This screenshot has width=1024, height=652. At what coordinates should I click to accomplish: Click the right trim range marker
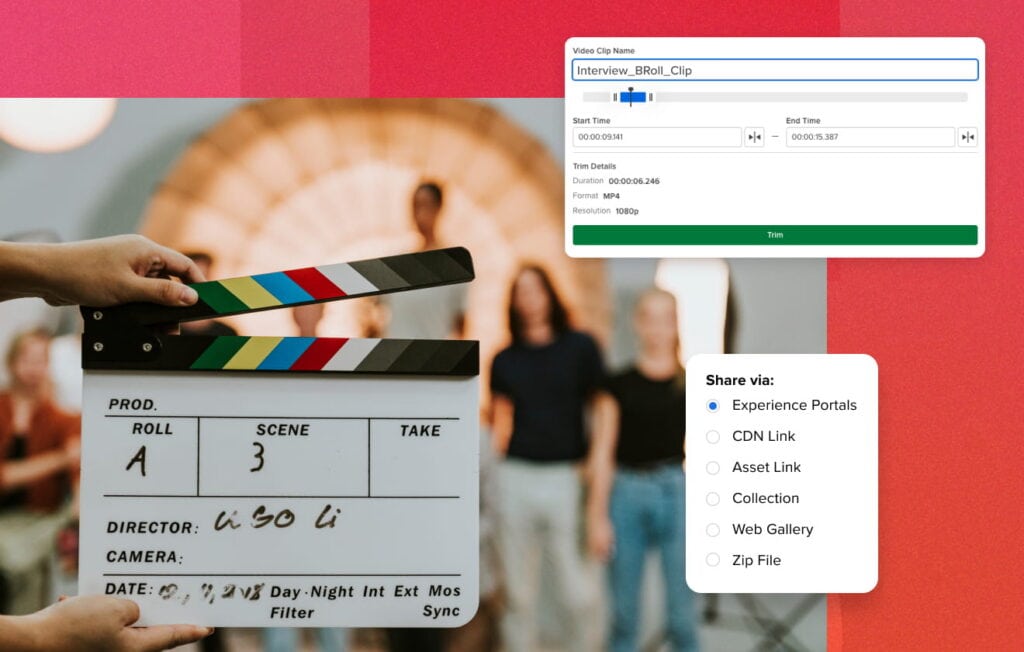point(652,97)
